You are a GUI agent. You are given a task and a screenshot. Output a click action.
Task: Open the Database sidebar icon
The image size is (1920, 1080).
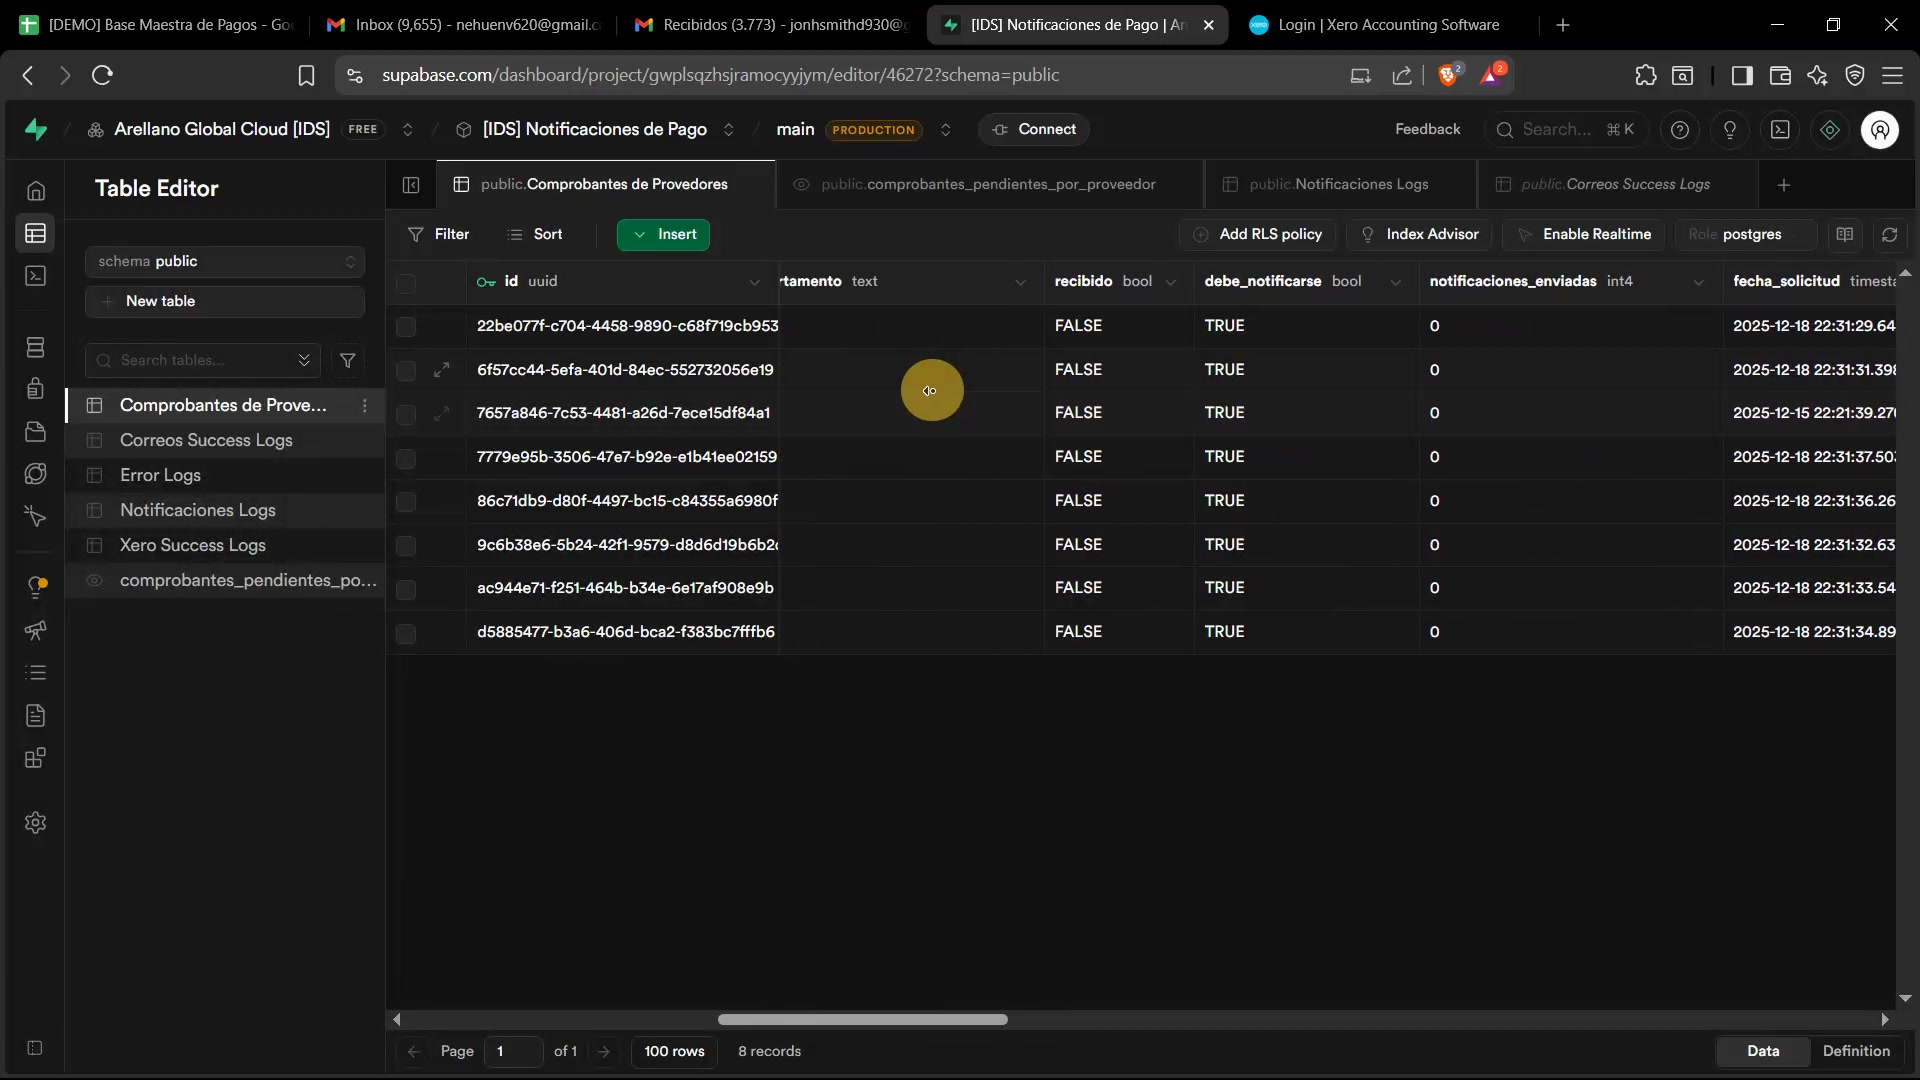36,347
